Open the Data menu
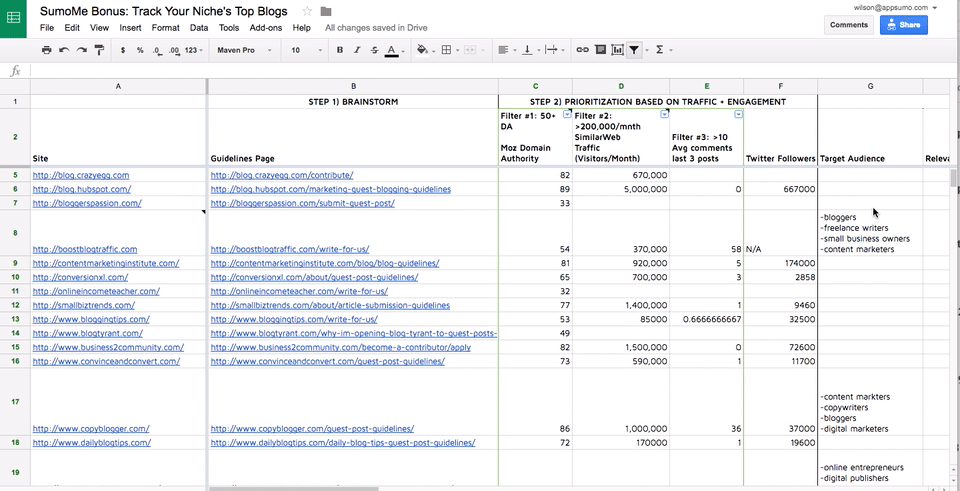Screen dimensions: 960x491 199,28
